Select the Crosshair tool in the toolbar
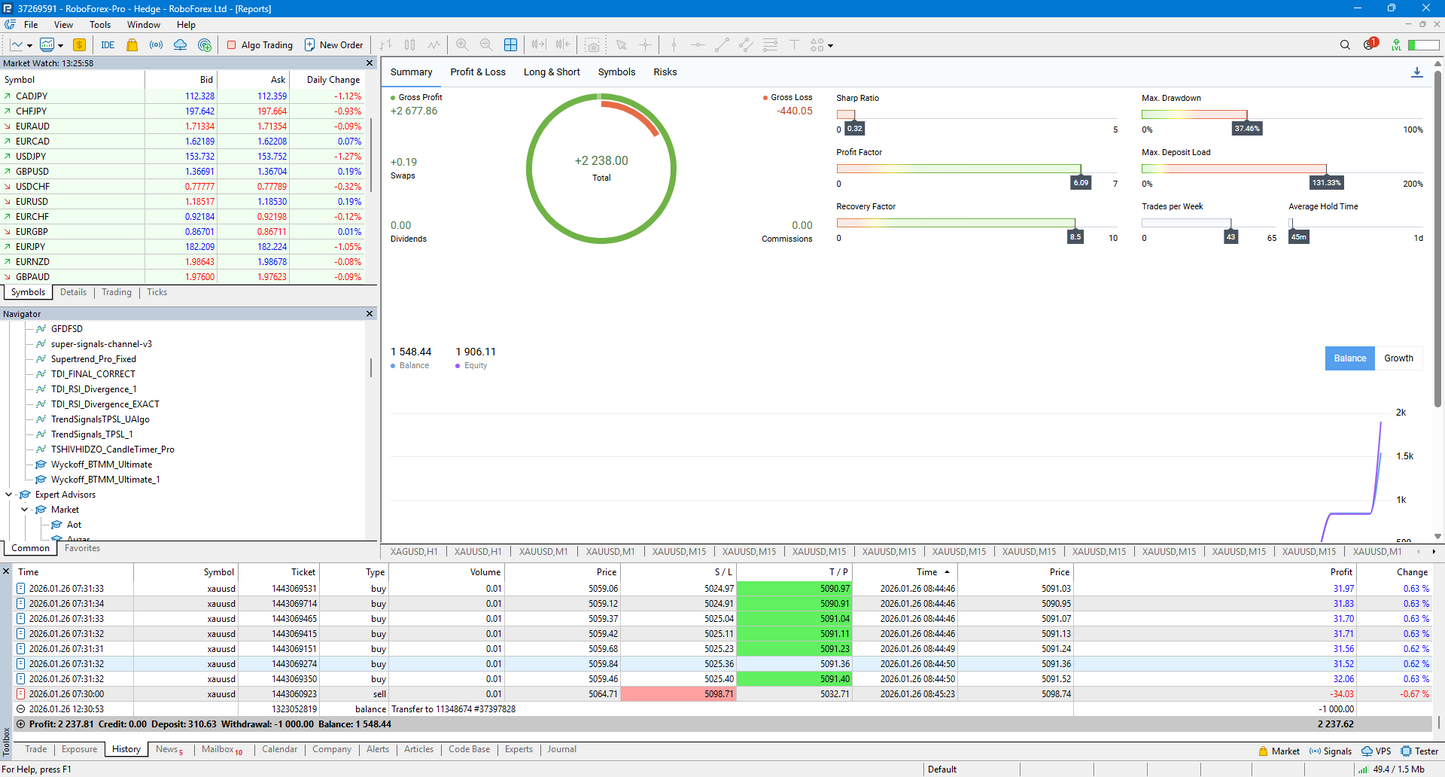The height and width of the screenshot is (777, 1445). pos(645,45)
